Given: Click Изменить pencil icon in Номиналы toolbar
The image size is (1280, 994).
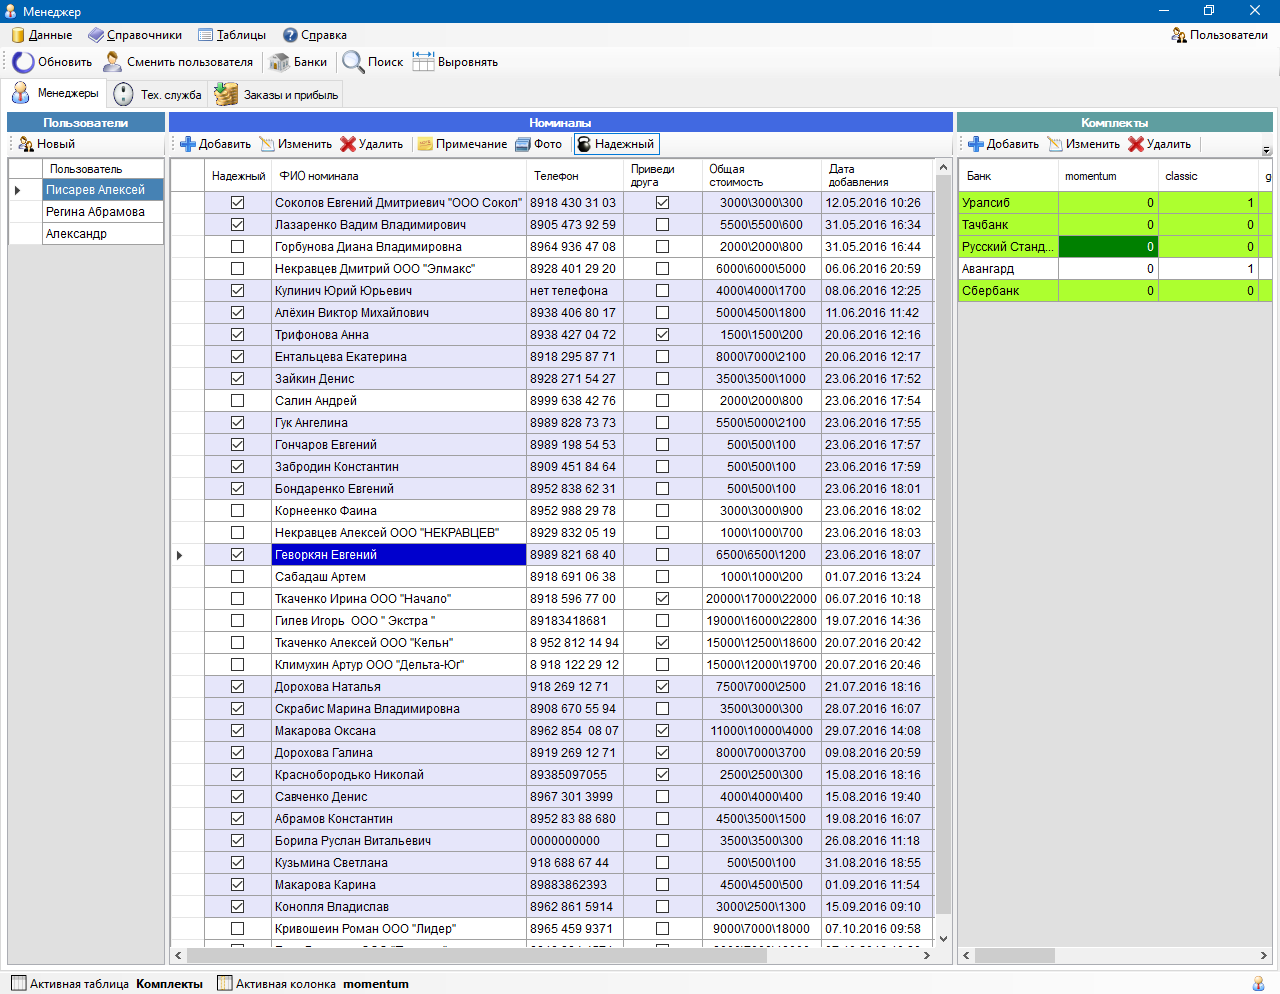Looking at the screenshot, I should click(x=267, y=144).
